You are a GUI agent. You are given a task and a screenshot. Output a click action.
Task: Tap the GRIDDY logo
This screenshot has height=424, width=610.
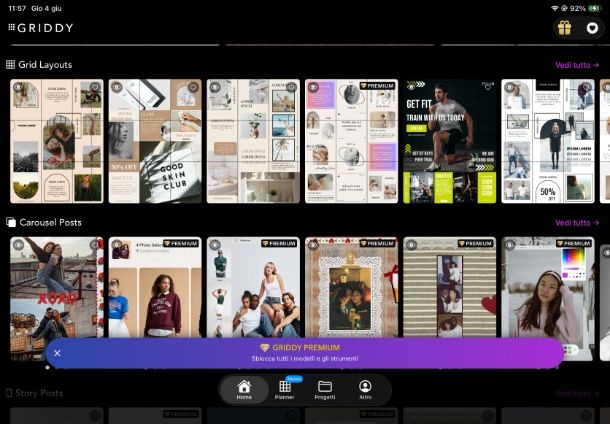40,28
